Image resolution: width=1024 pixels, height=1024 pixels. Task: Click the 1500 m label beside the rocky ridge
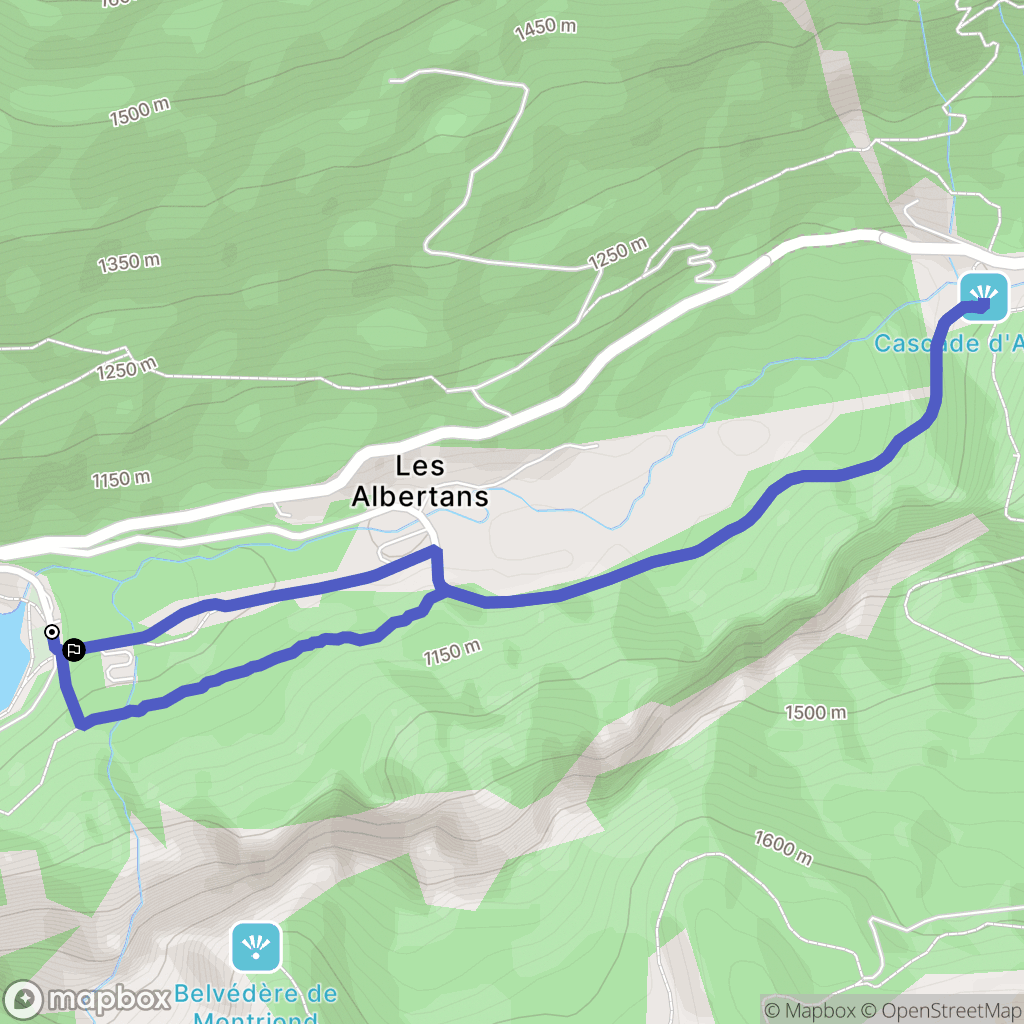816,712
